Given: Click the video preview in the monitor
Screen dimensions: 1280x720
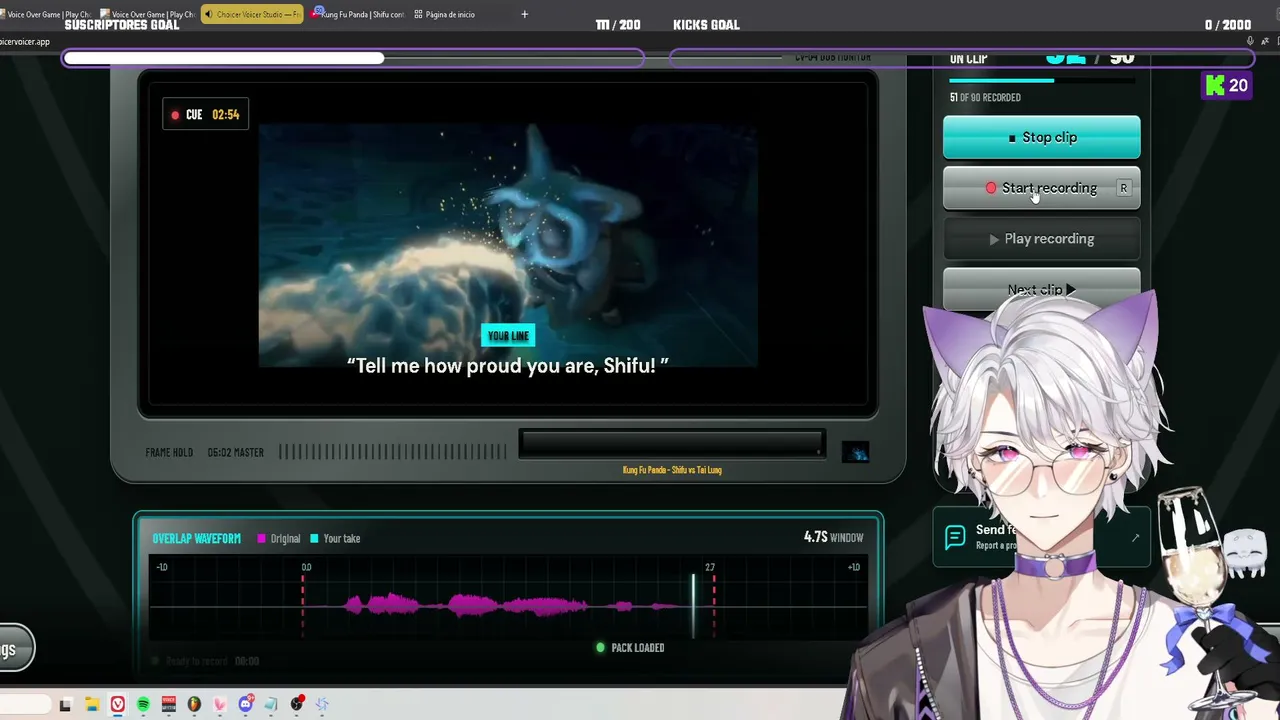Looking at the screenshot, I should click(x=508, y=246).
